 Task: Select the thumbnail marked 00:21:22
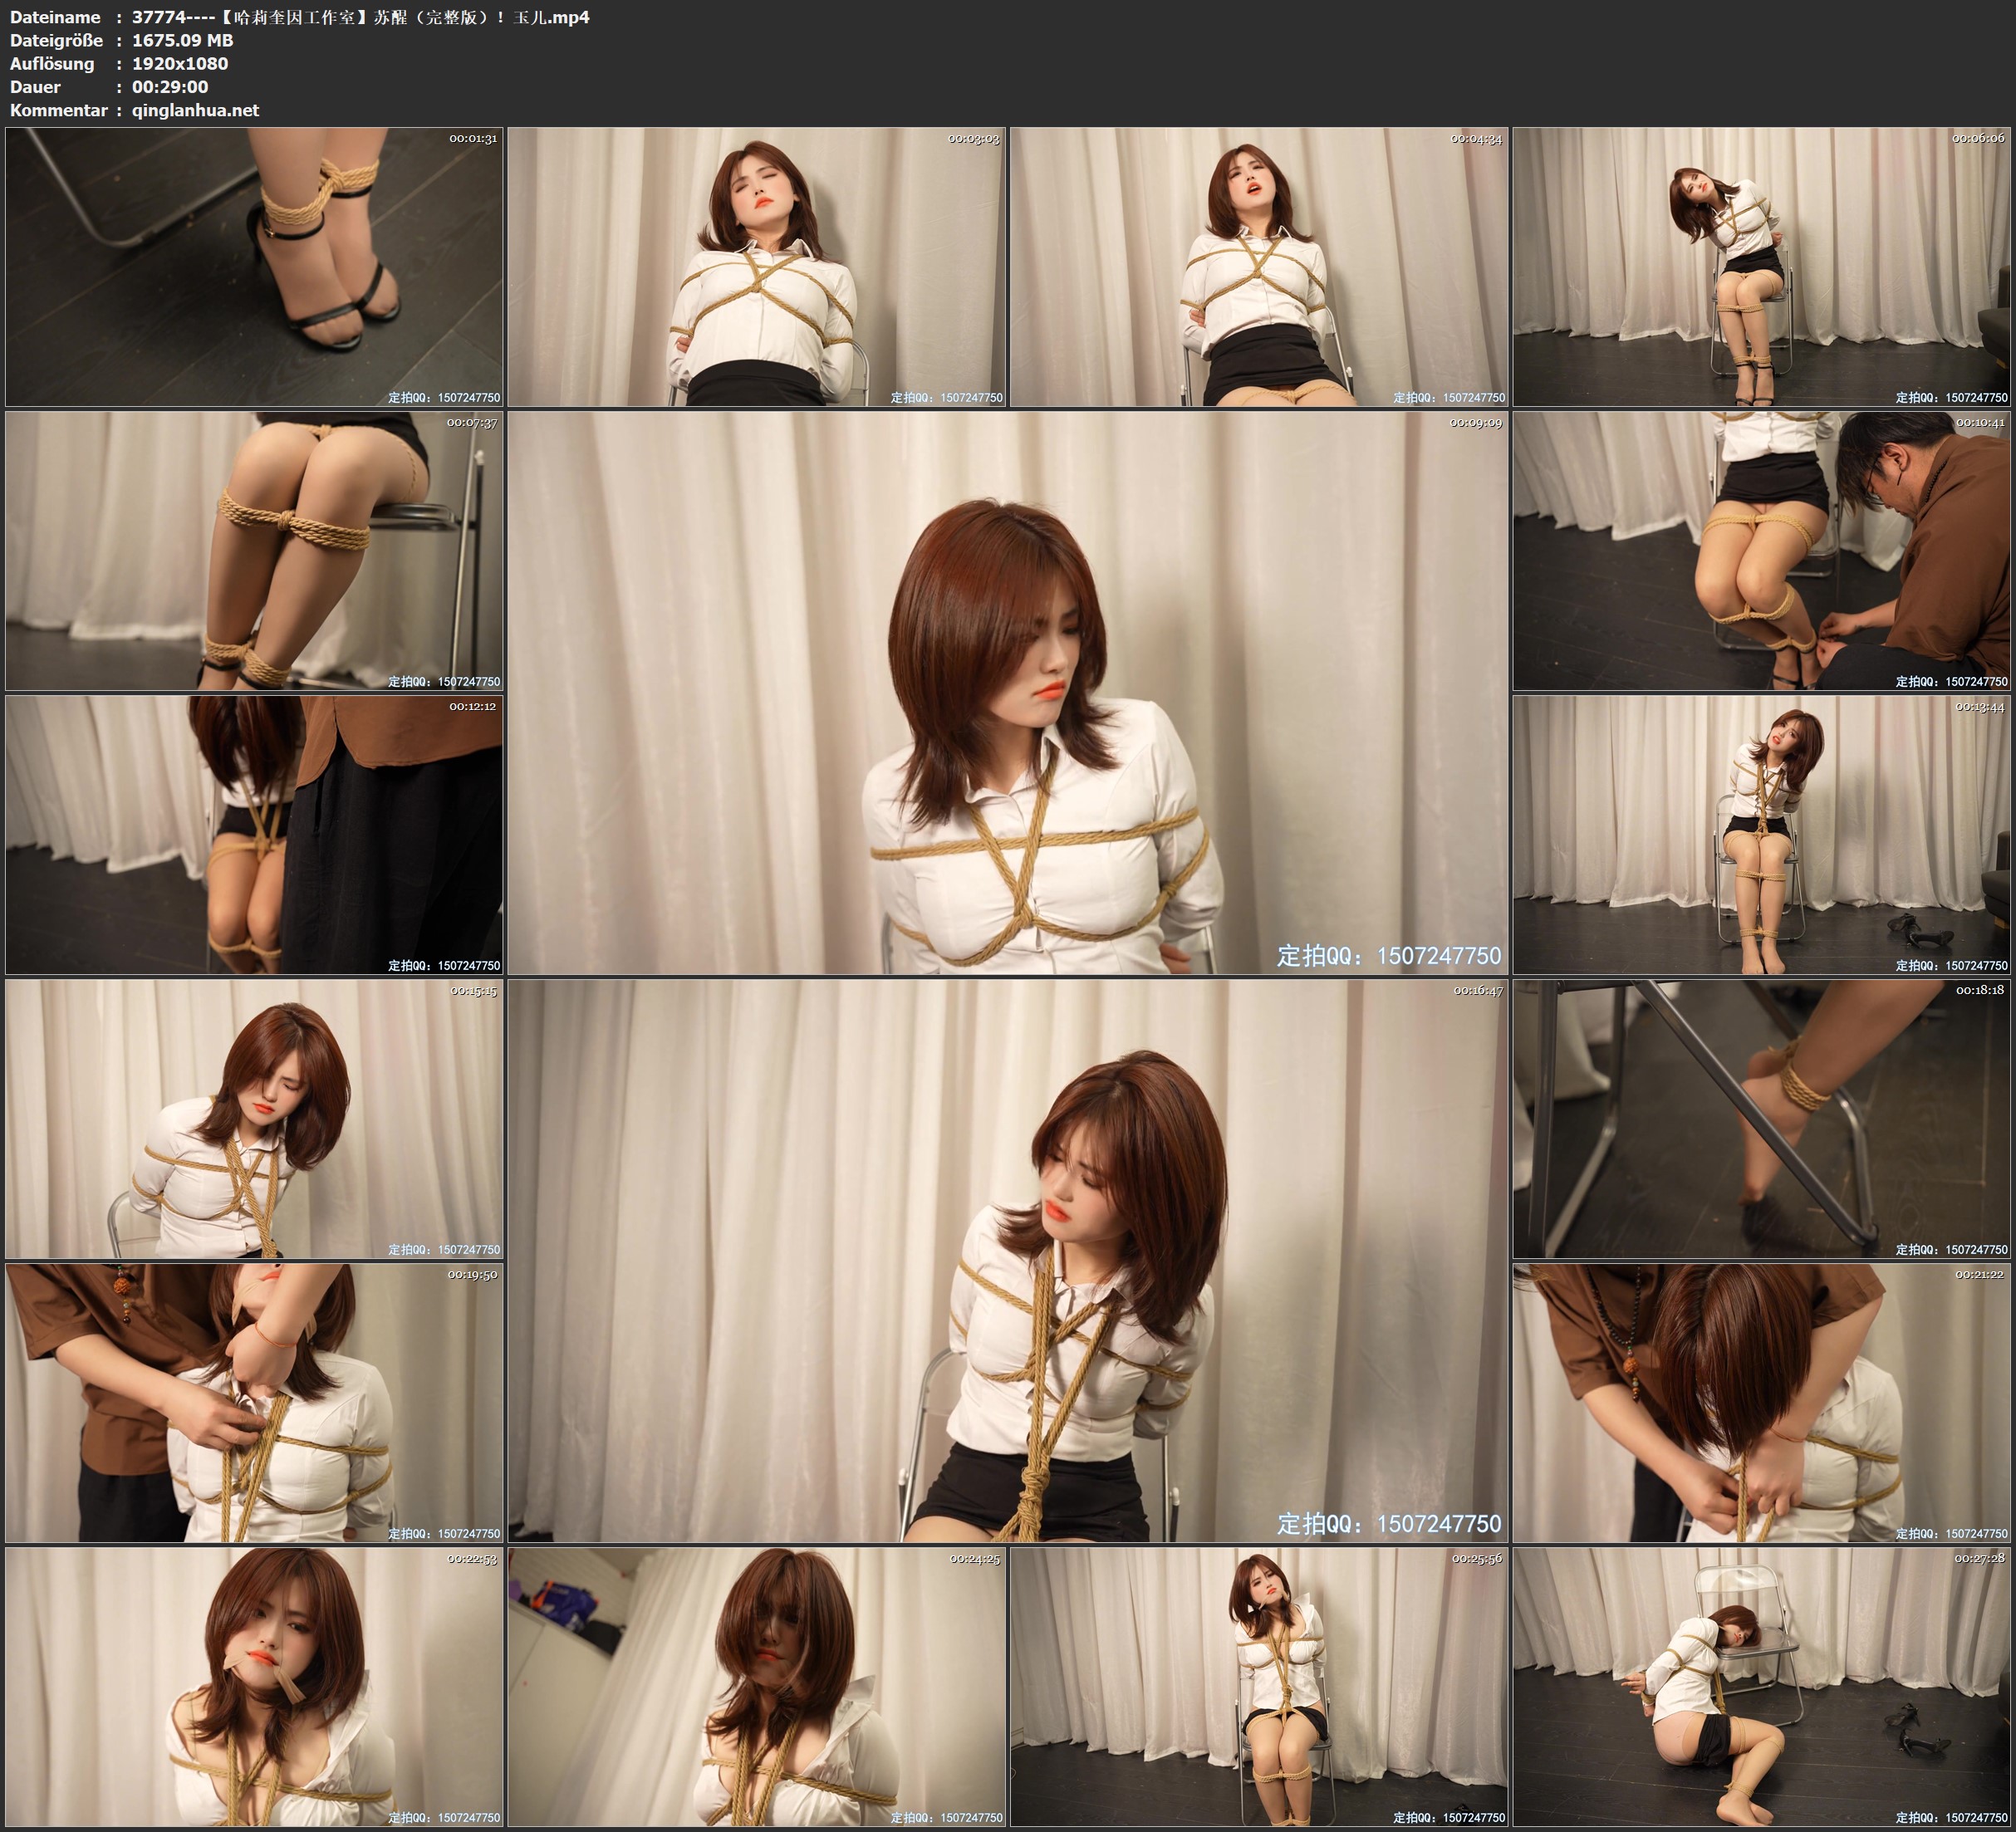point(1762,1403)
